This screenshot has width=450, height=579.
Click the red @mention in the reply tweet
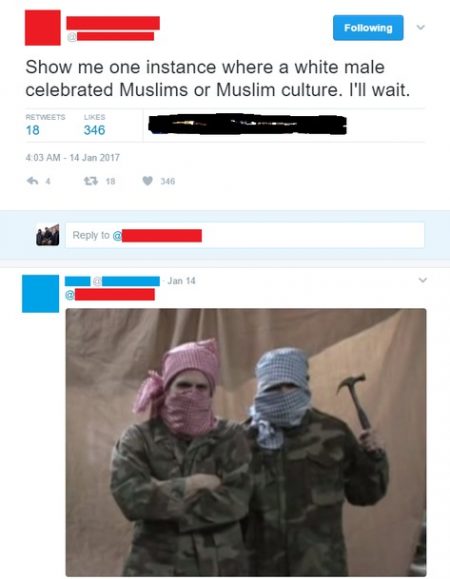tap(110, 295)
